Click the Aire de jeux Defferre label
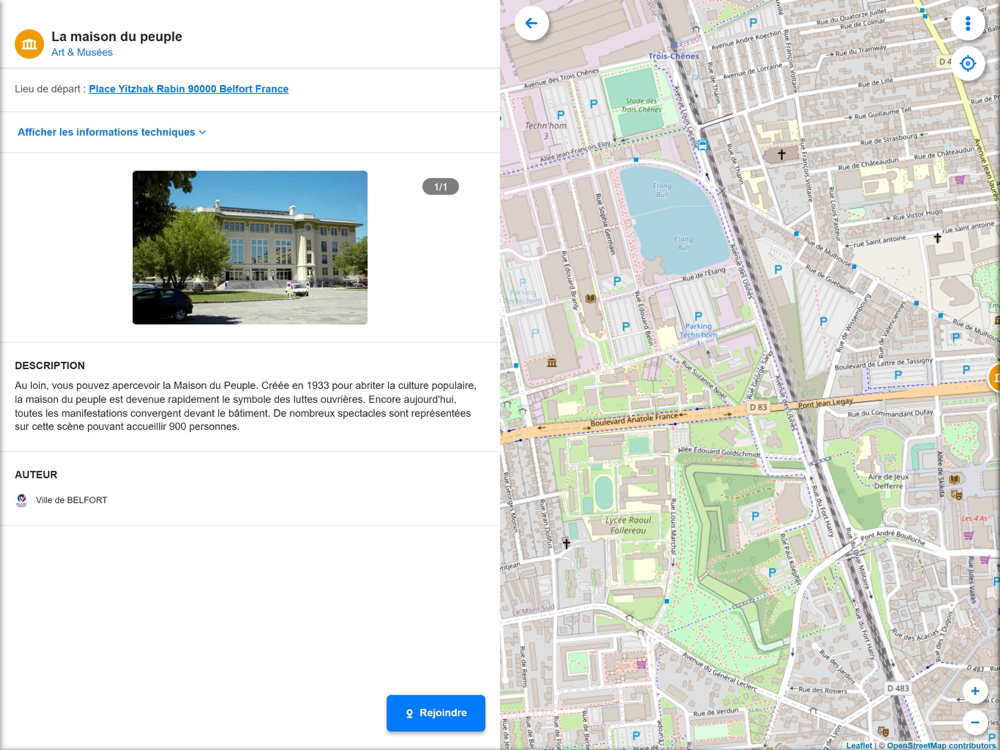Image resolution: width=1000 pixels, height=750 pixels. tap(888, 481)
